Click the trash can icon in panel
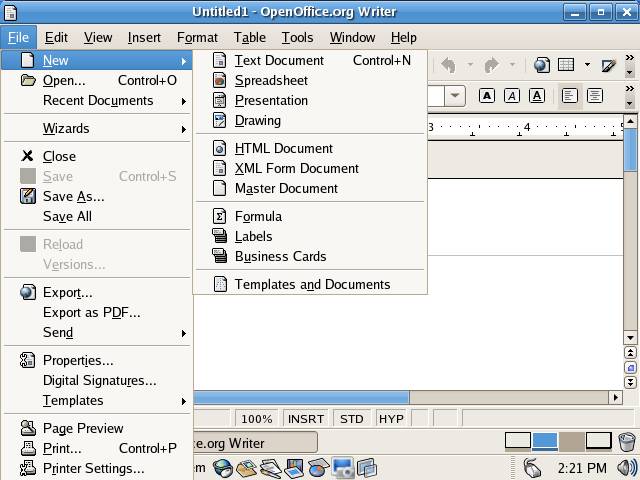640x480 pixels. click(626, 441)
